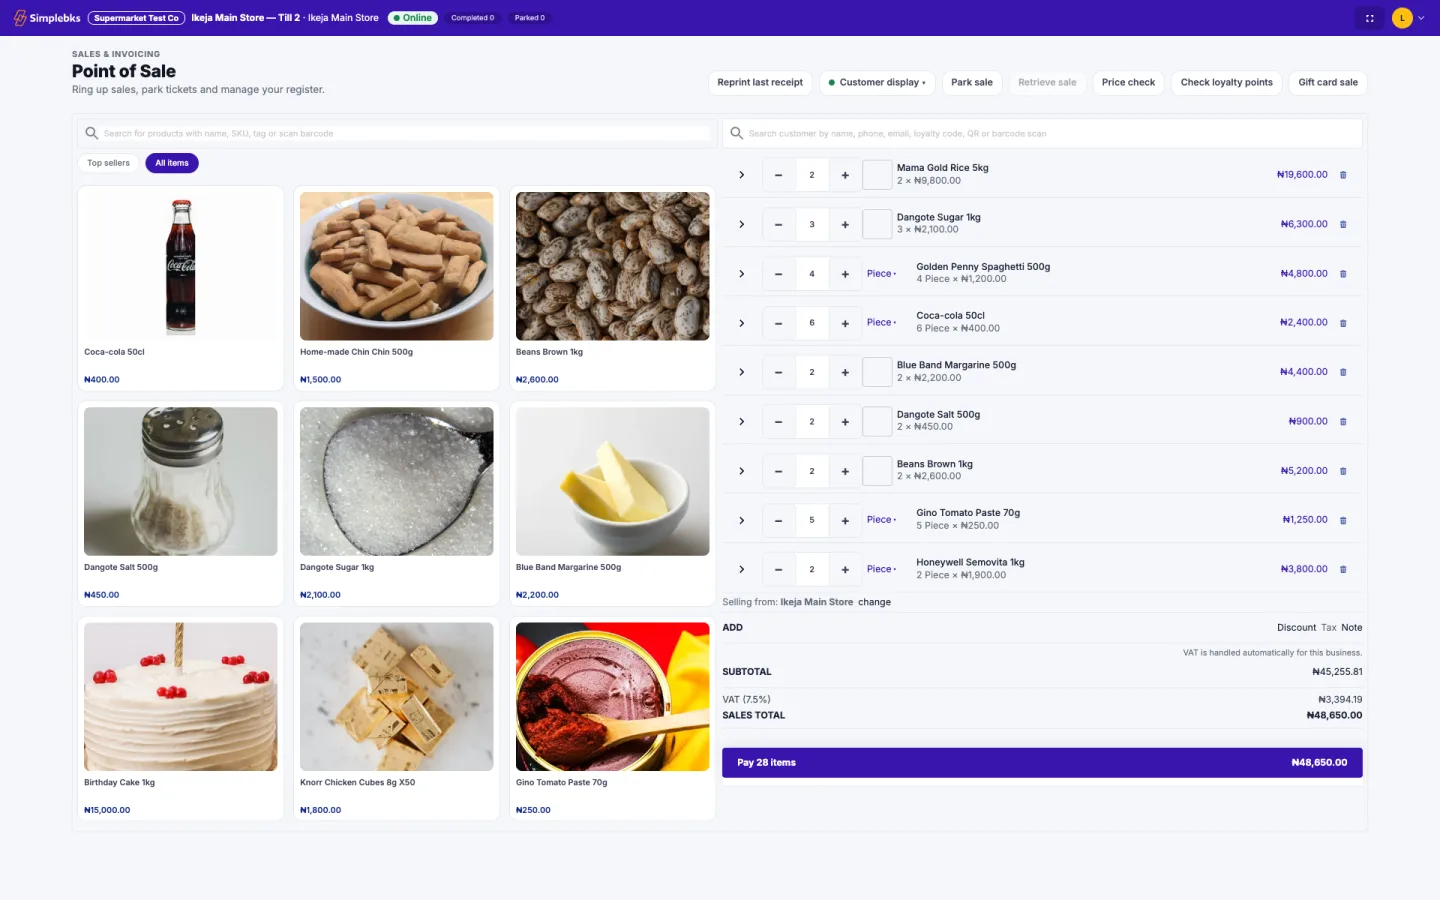This screenshot has width=1440, height=900.
Task: Click change link next to Ikeja Main Store
Action: [874, 602]
